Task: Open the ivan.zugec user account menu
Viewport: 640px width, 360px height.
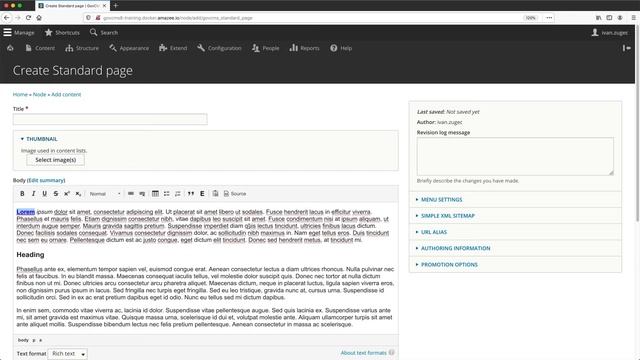Action: click(609, 32)
